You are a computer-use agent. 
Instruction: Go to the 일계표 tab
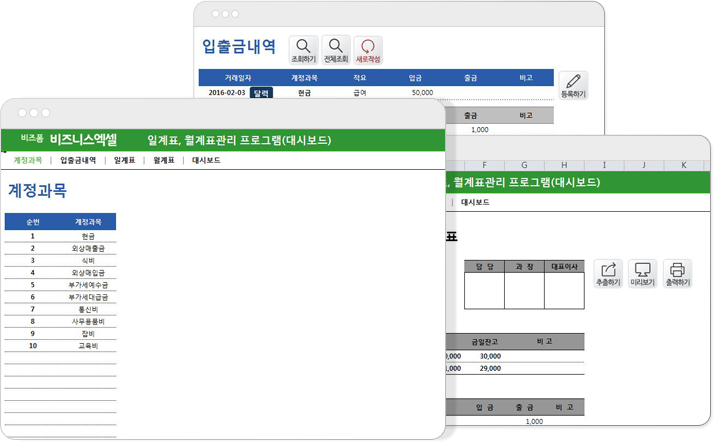pos(124,160)
